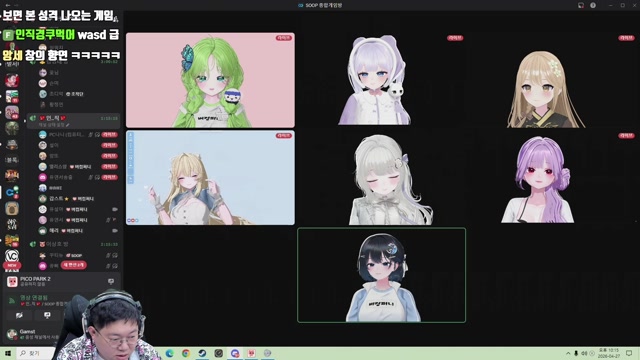Open the server icon with 43 badge
This screenshot has width=640, height=360.
[12, 112]
